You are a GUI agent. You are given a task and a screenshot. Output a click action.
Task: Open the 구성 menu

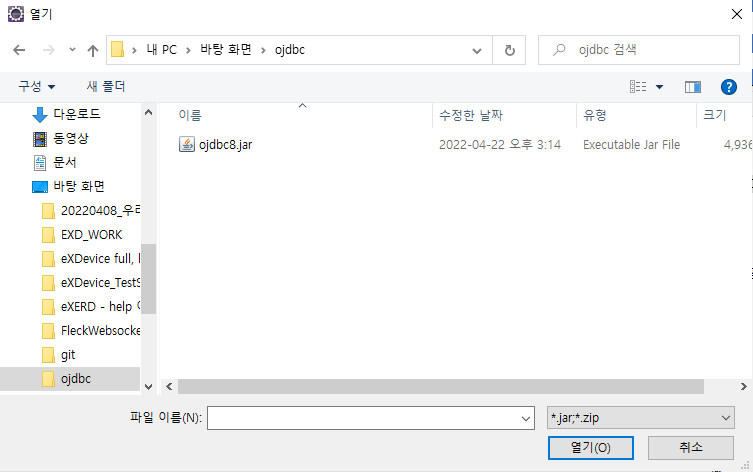[36, 86]
